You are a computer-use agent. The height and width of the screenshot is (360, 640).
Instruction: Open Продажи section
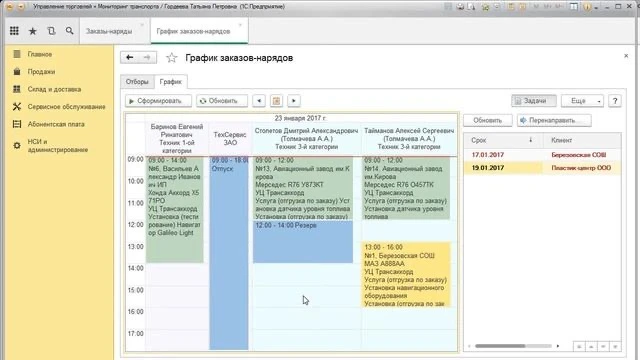coord(41,71)
